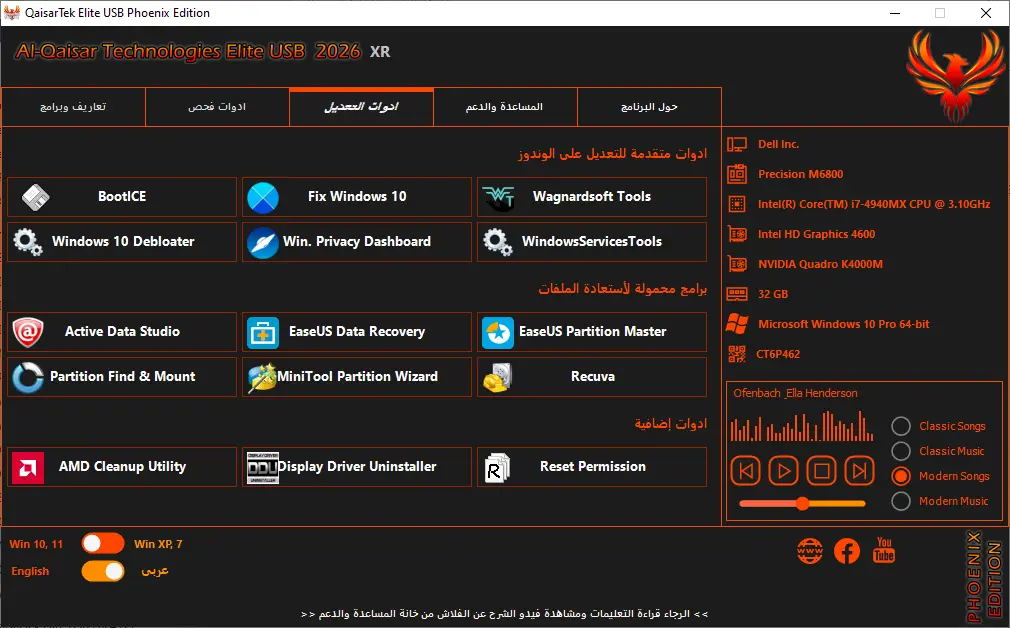The image size is (1010, 628).
Task: Open the Facebook page icon
Action: 846,551
